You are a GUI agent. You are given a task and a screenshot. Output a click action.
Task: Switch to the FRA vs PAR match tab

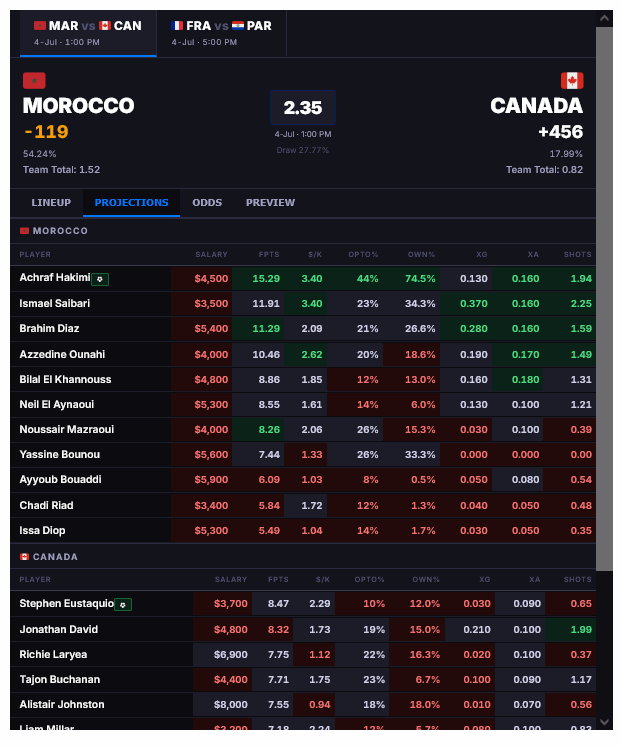point(221,33)
